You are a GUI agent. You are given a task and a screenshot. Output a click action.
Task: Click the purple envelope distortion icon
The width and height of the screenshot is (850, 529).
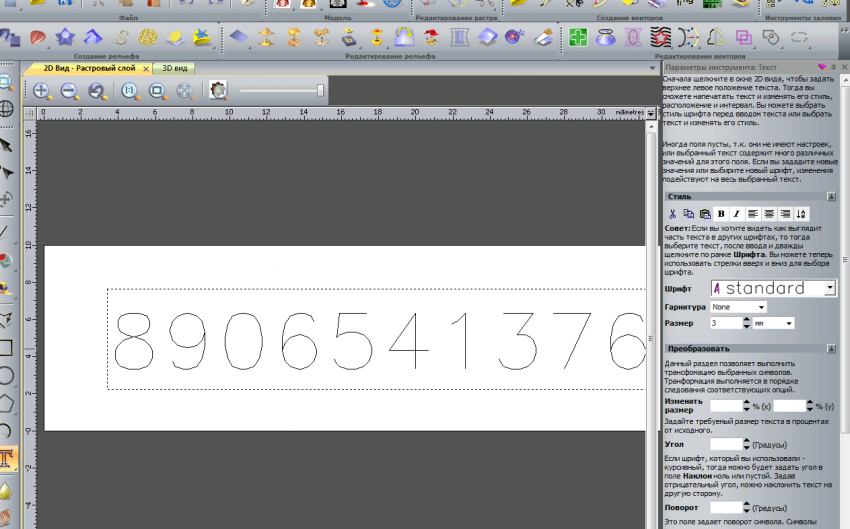[633, 37]
